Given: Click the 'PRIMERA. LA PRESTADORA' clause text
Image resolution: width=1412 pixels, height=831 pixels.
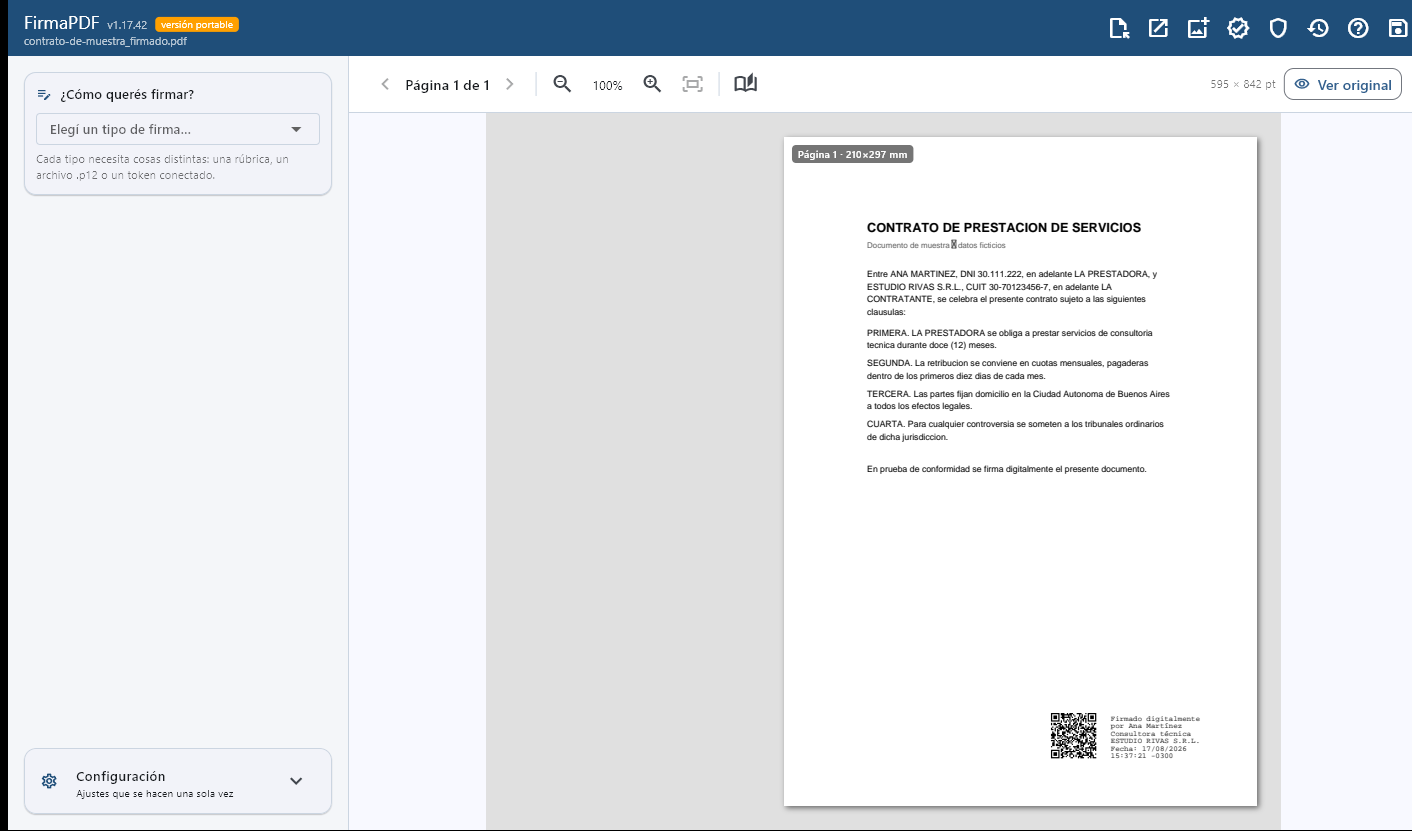Looking at the screenshot, I should pyautogui.click(x=1010, y=338).
